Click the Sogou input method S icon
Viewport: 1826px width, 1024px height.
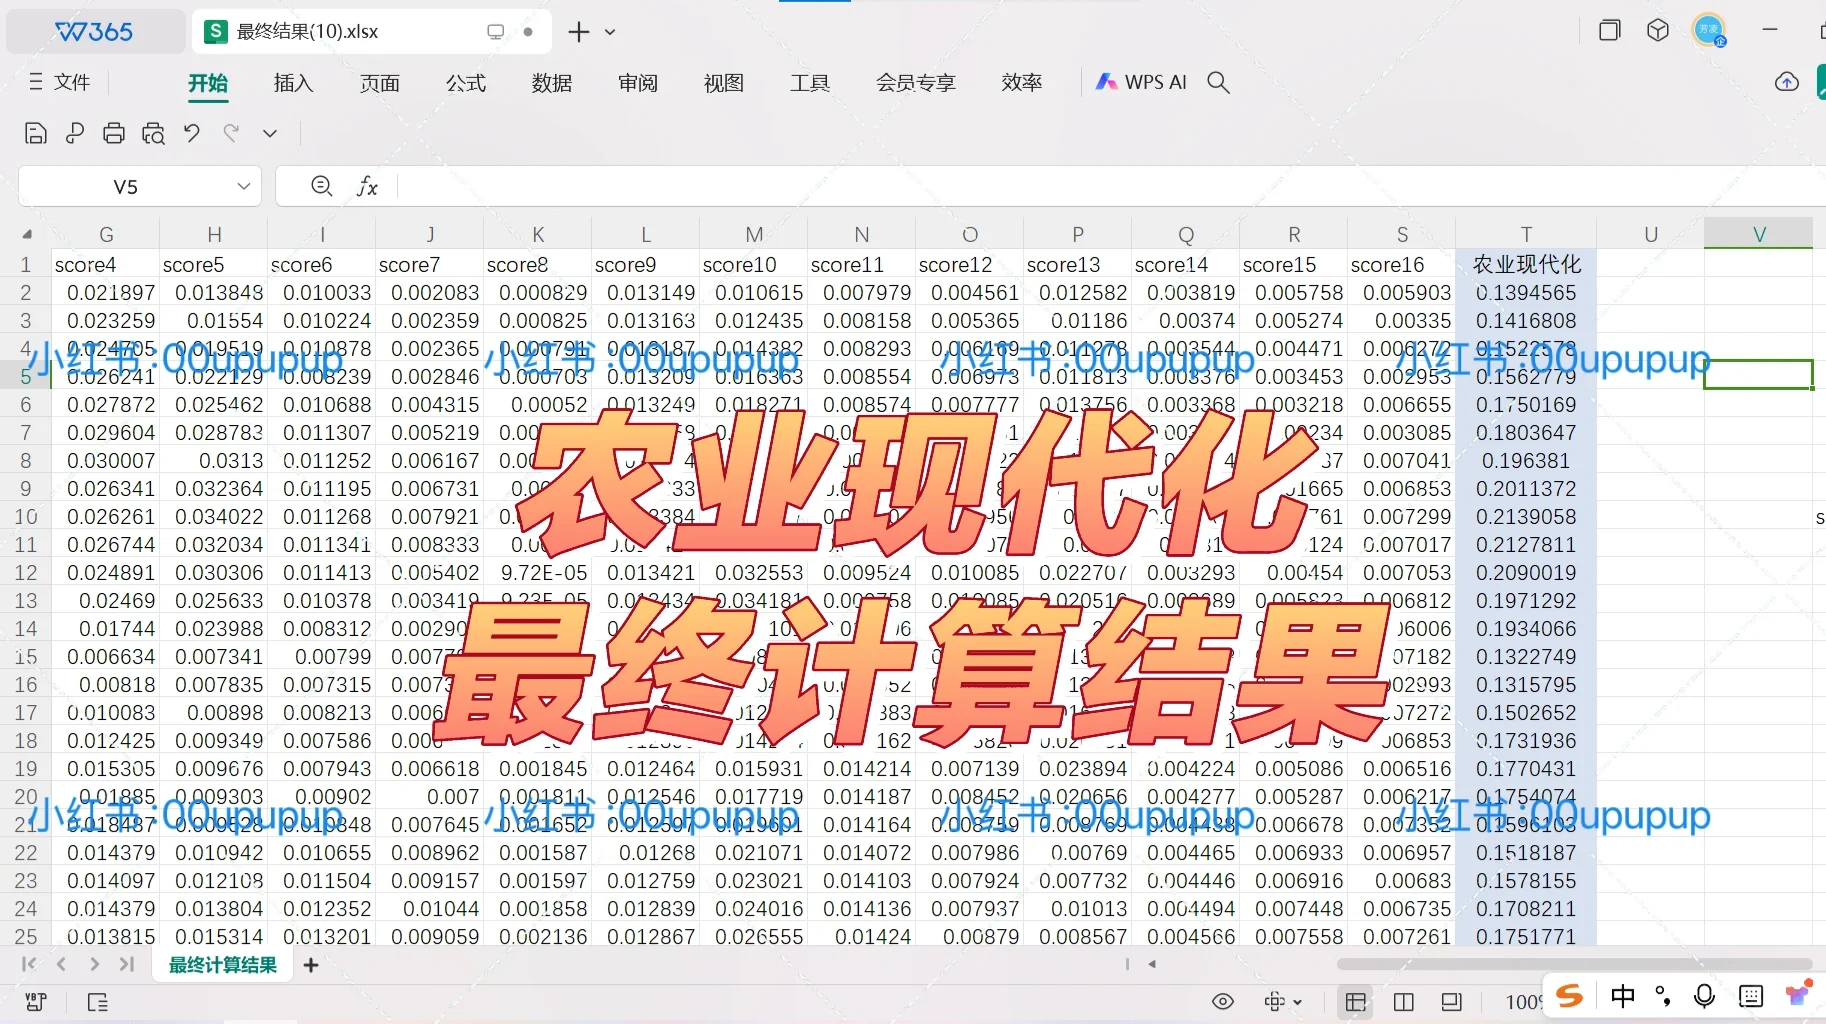click(x=1570, y=996)
